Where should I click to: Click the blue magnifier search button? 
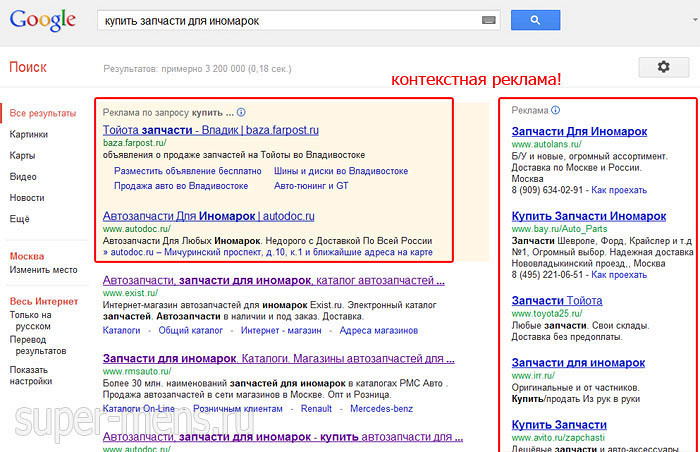535,20
